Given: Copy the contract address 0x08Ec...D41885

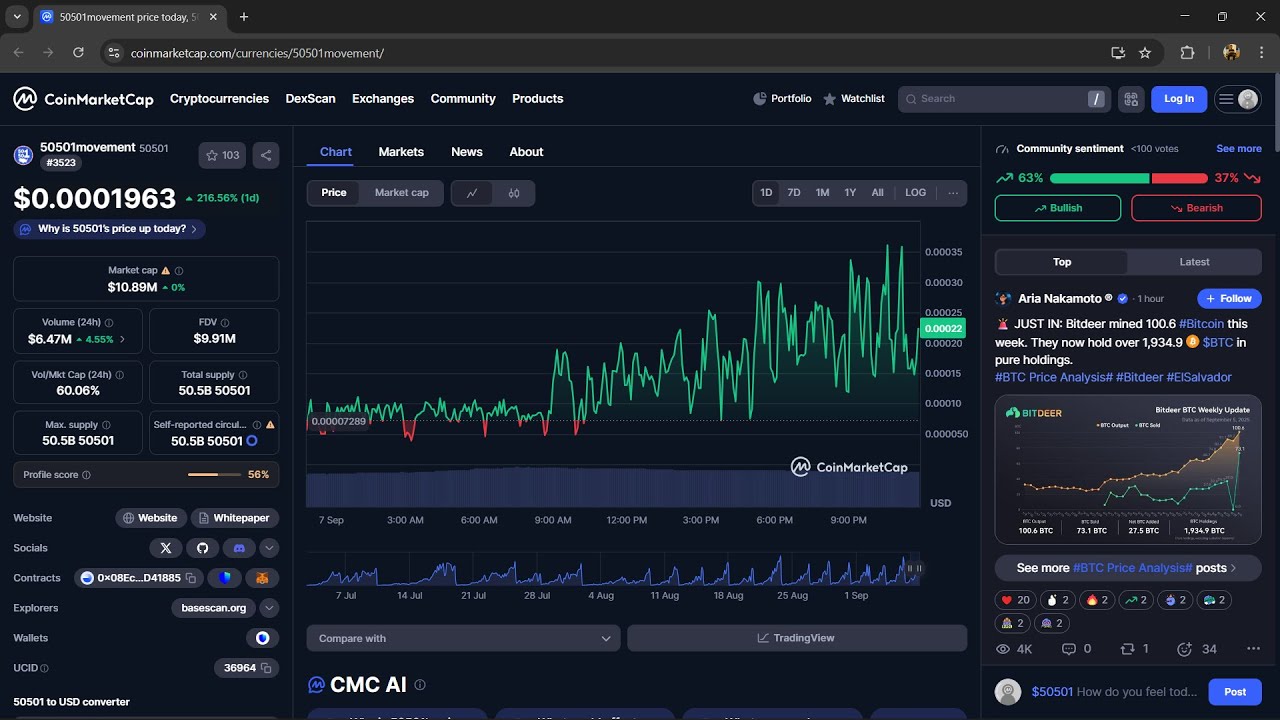Looking at the screenshot, I should [x=191, y=578].
